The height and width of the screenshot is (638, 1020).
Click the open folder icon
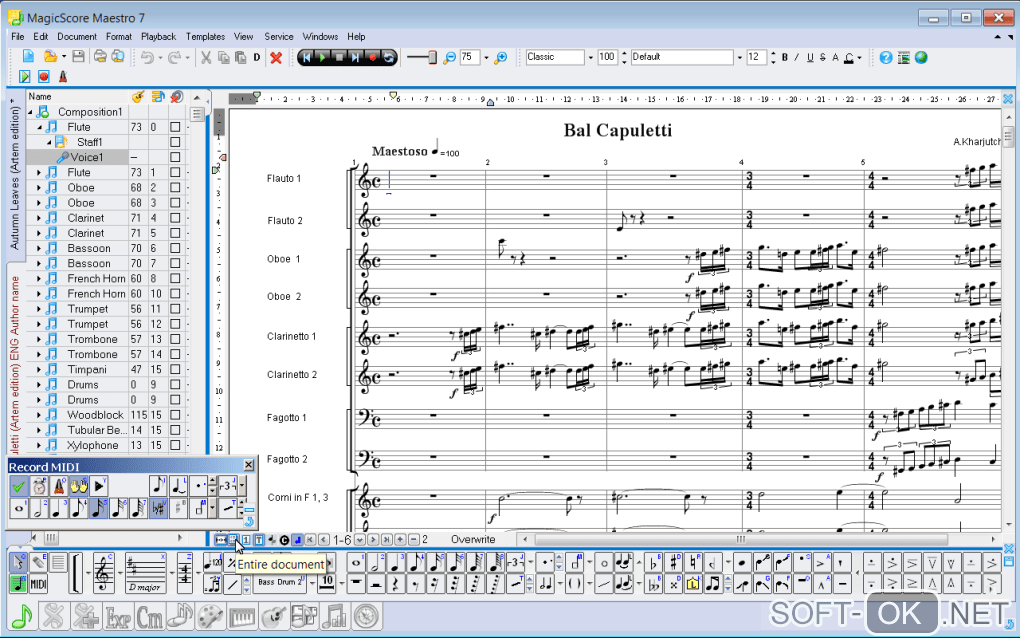pos(50,57)
